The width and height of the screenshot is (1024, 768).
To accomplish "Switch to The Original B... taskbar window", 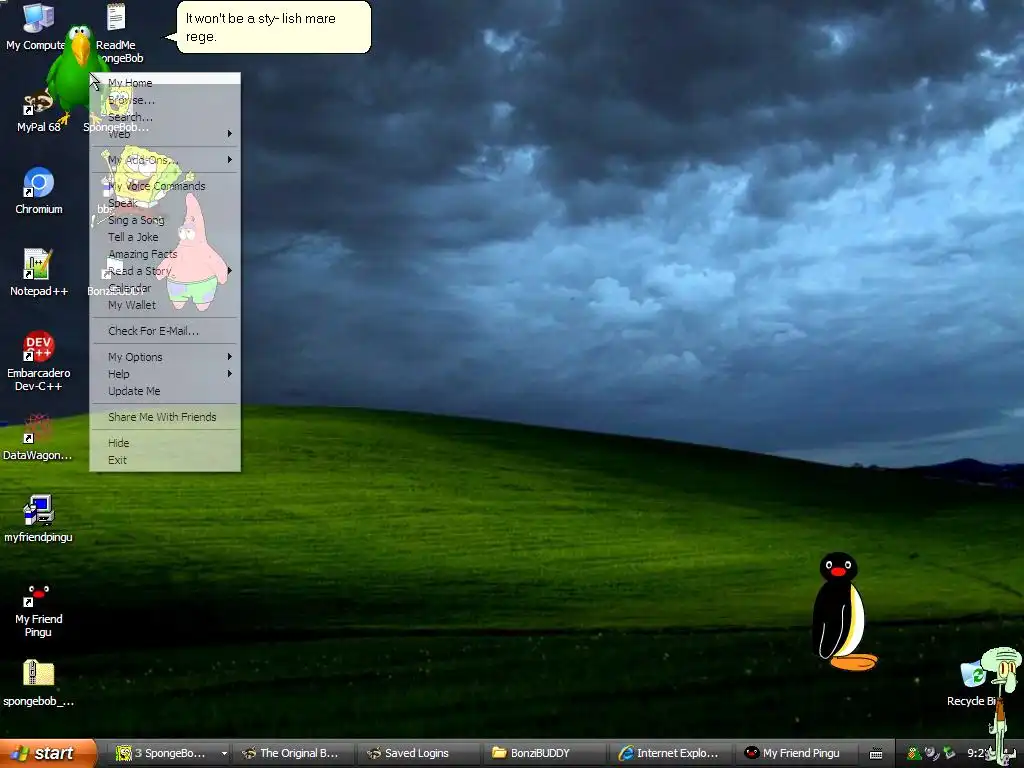I will pyautogui.click(x=292, y=753).
